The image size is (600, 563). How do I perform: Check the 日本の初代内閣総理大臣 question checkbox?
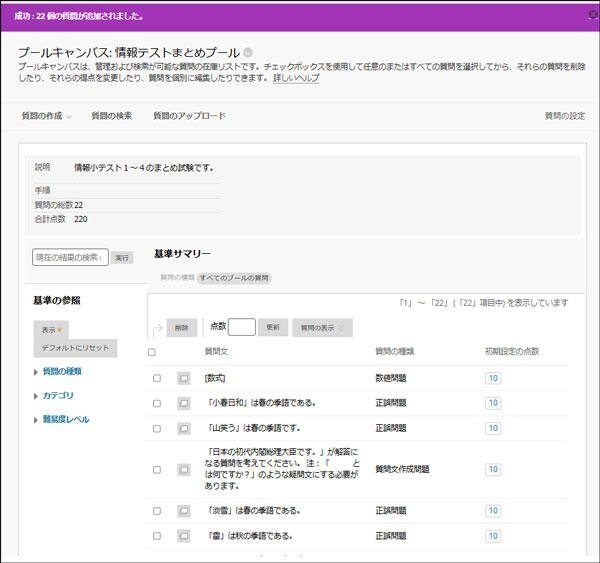157,470
